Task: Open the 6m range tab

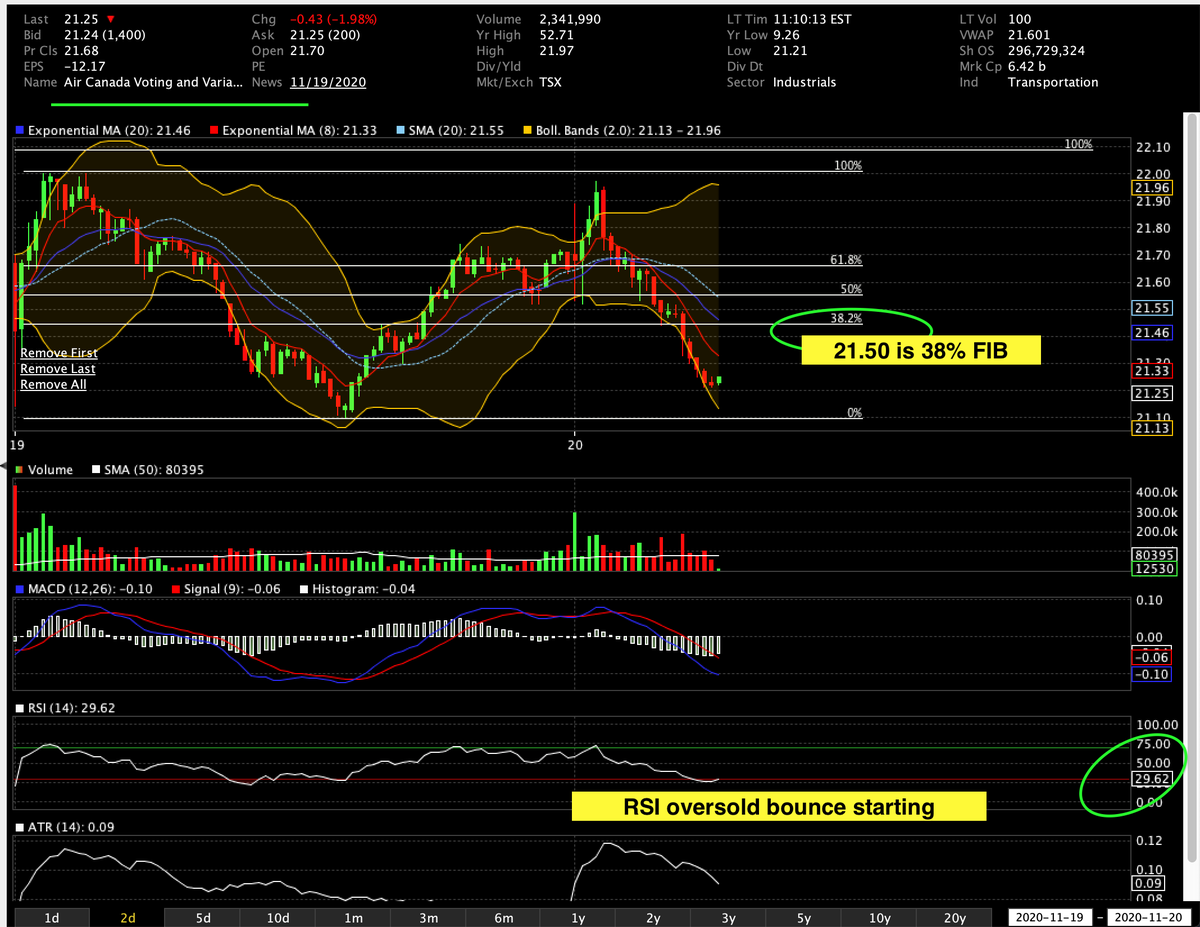Action: point(502,918)
